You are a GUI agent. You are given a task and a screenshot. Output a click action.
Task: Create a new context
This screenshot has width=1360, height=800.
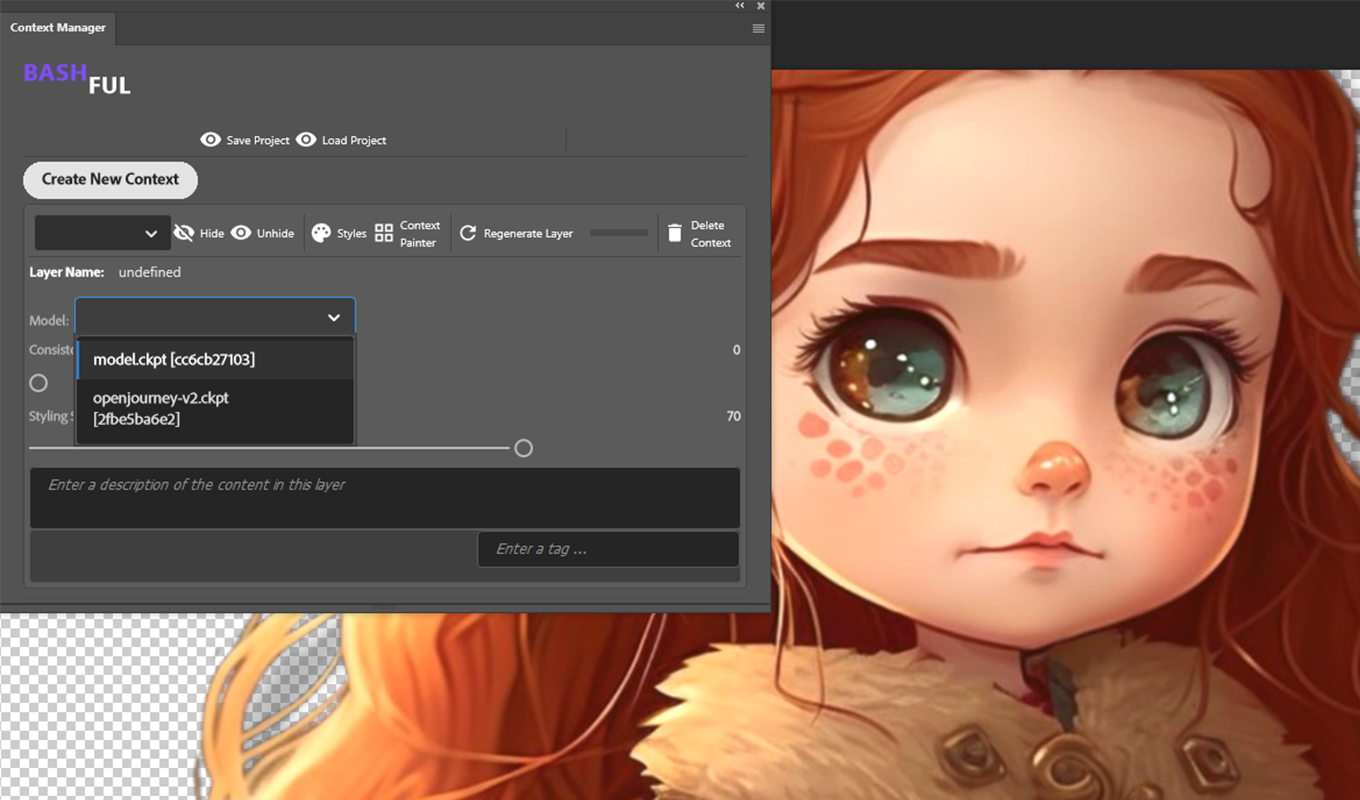pos(110,180)
